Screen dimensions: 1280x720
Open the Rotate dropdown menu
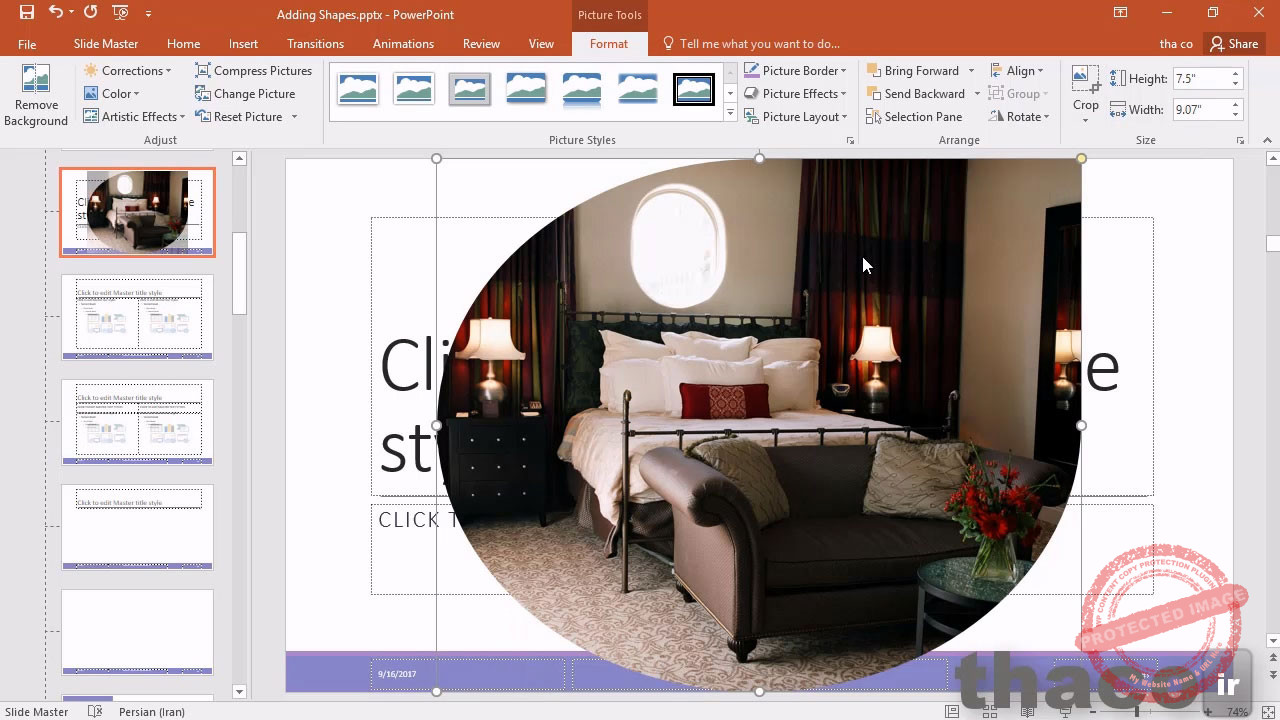tap(1019, 117)
